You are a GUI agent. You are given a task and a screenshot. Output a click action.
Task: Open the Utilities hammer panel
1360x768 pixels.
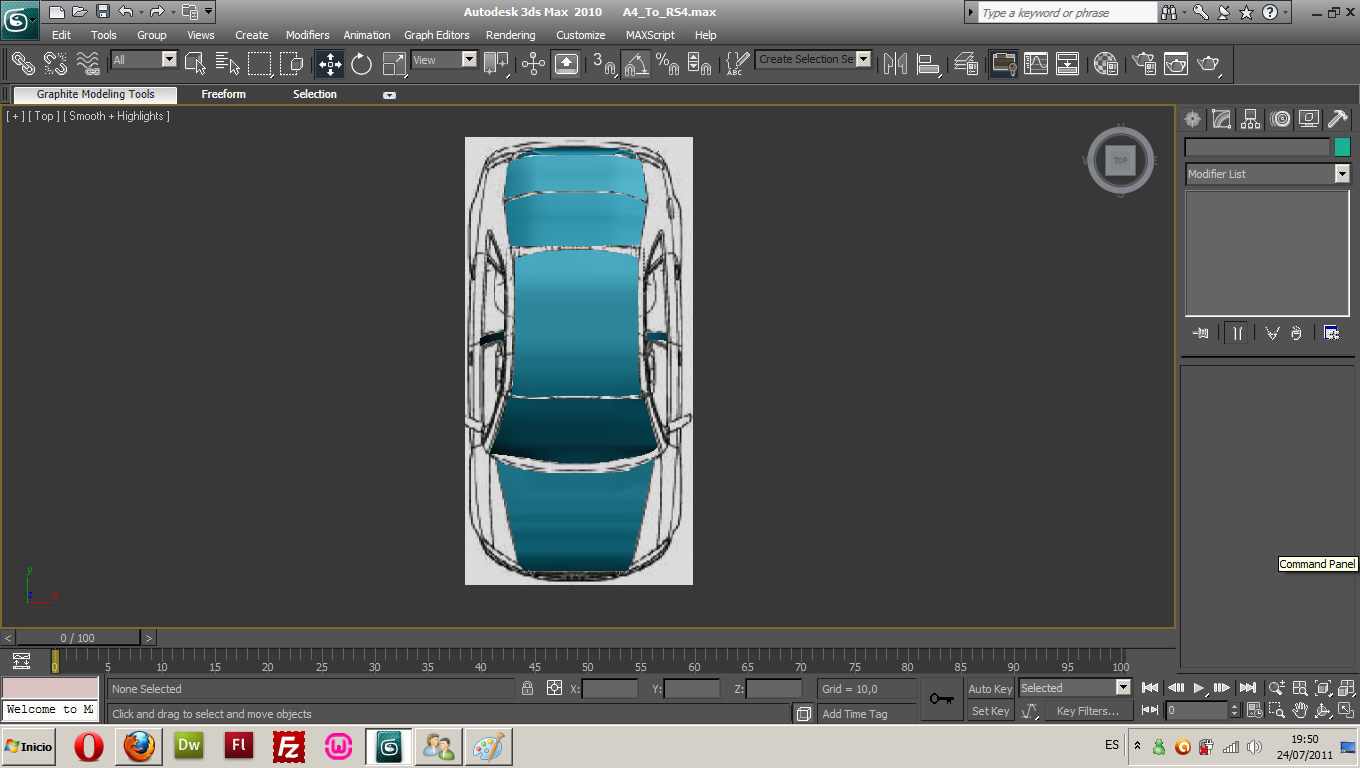(x=1338, y=120)
